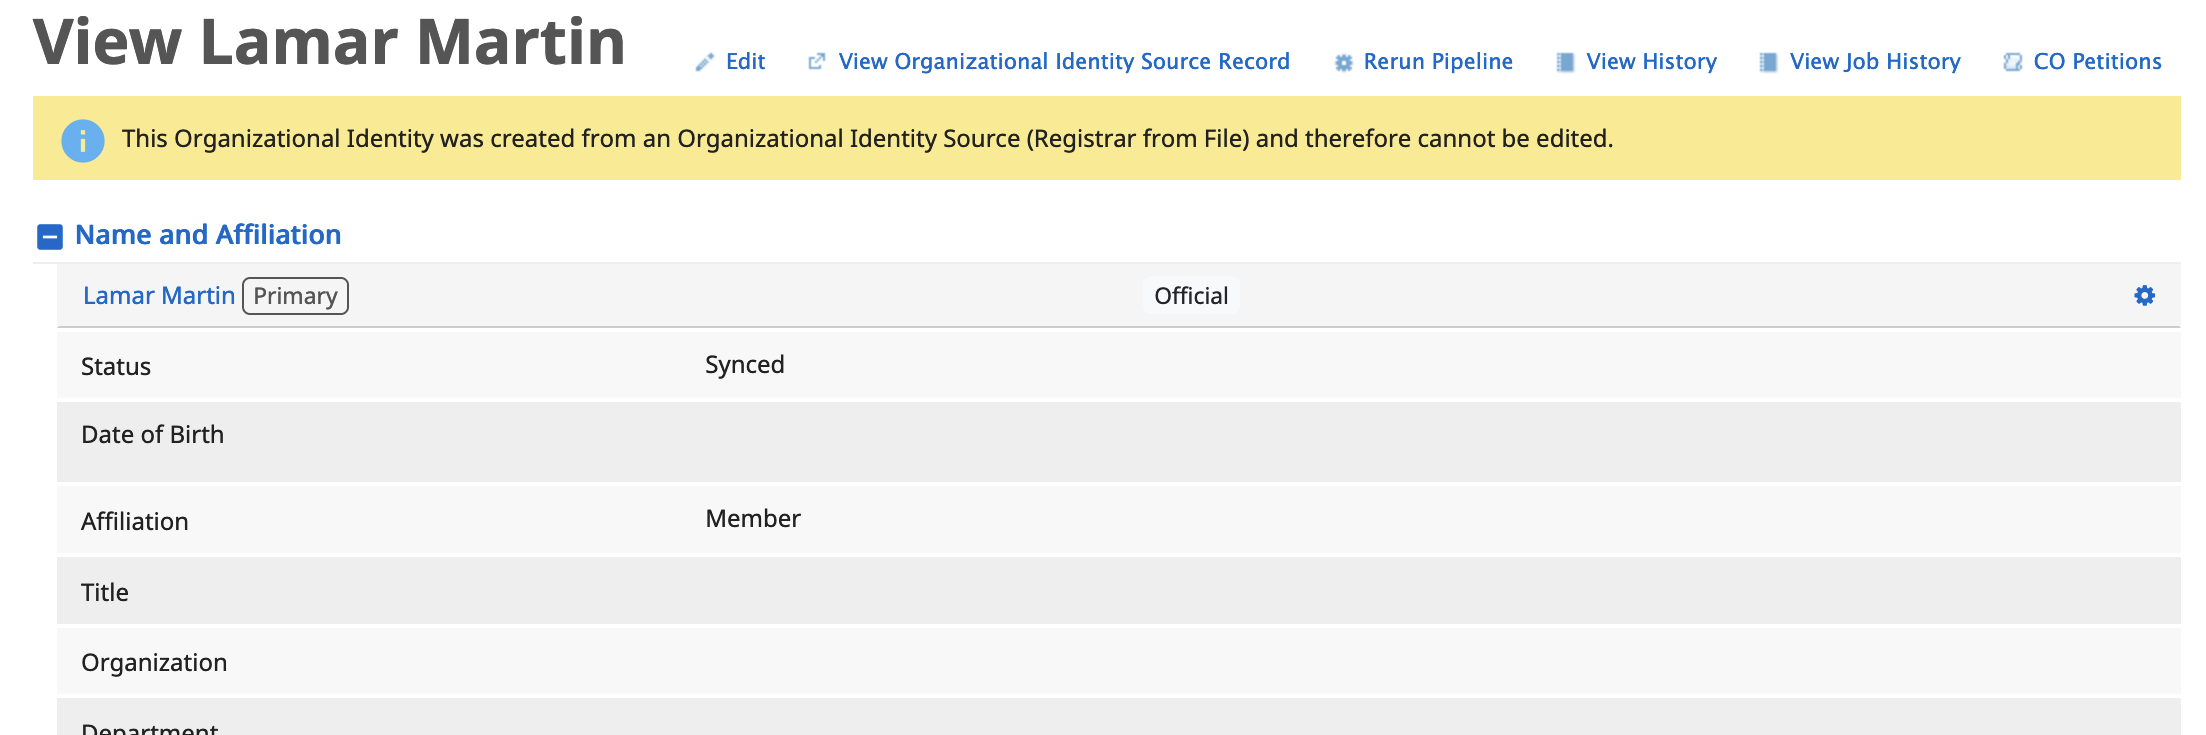Click the pencil Edit icon
Viewport: 2206px width, 735px height.
705,62
